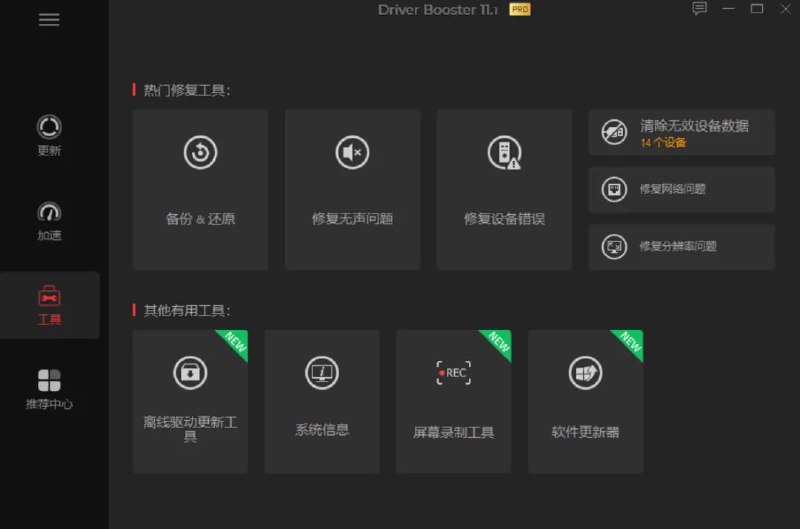Close the Driver Booster window

(785, 9)
